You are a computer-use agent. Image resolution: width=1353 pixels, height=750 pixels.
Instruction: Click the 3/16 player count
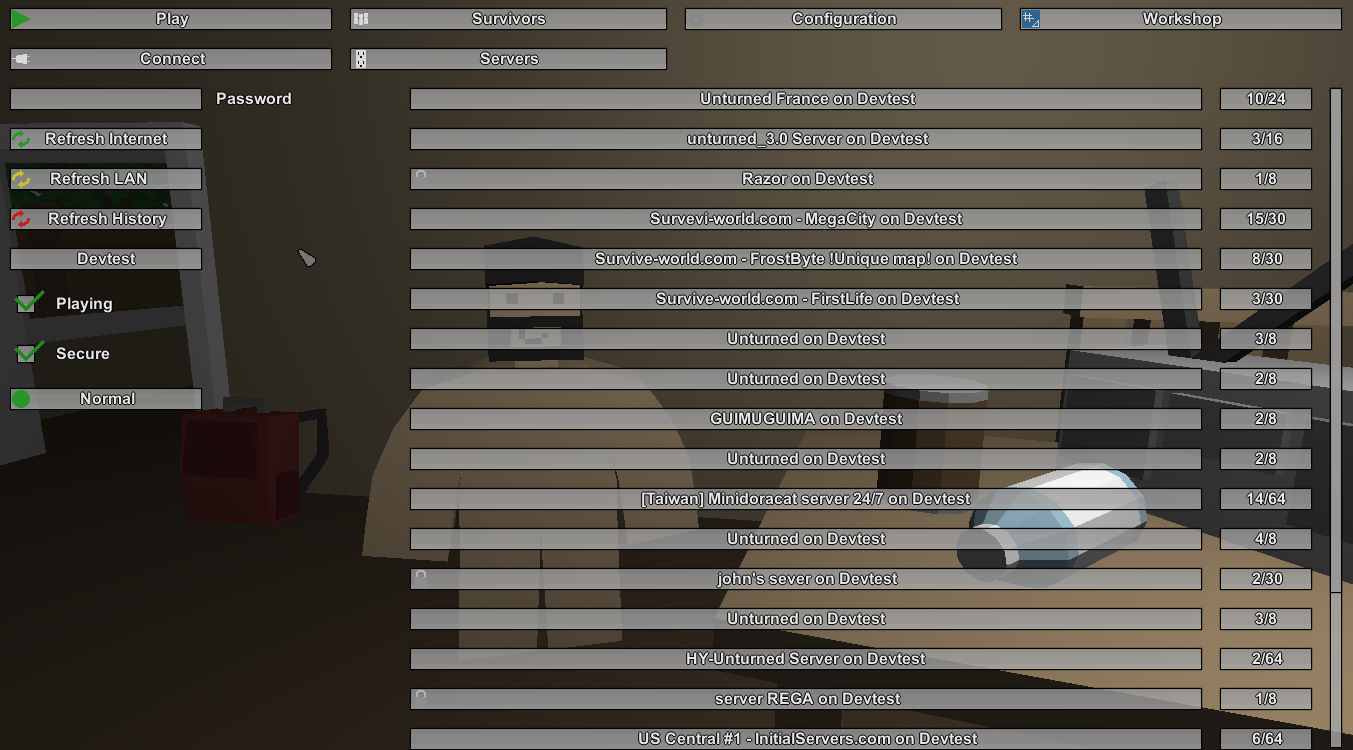pyautogui.click(x=1266, y=139)
